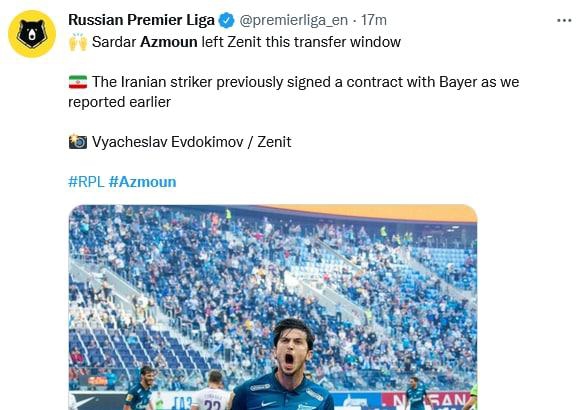
Task: Open the attached stadium photo
Action: tap(273, 307)
